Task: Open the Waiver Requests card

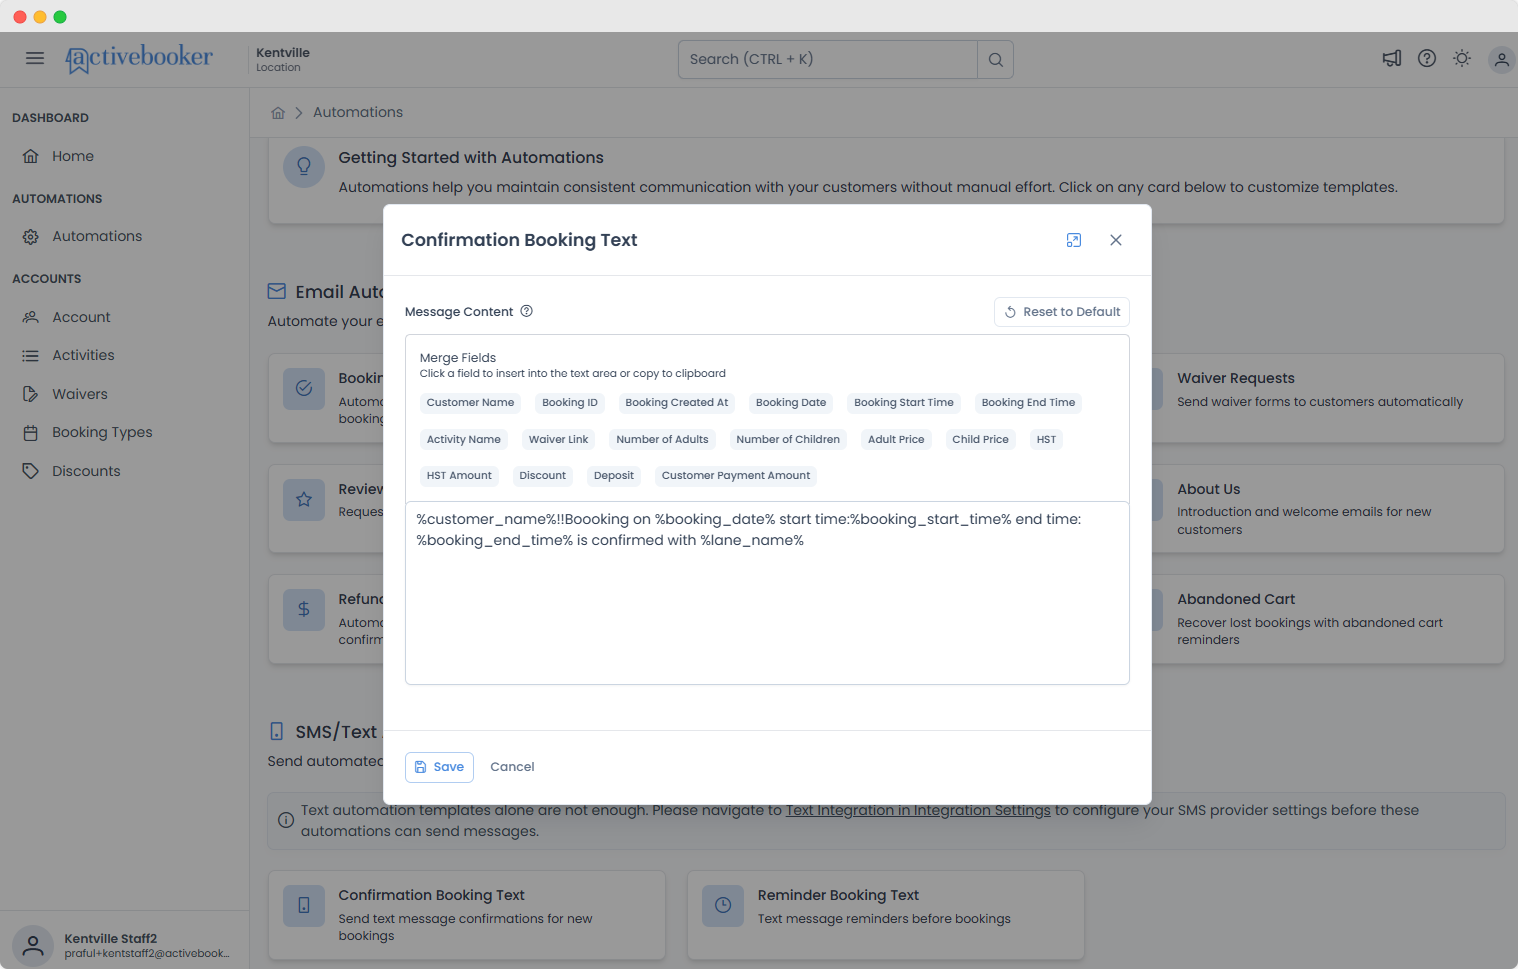Action: pyautogui.click(x=1328, y=398)
